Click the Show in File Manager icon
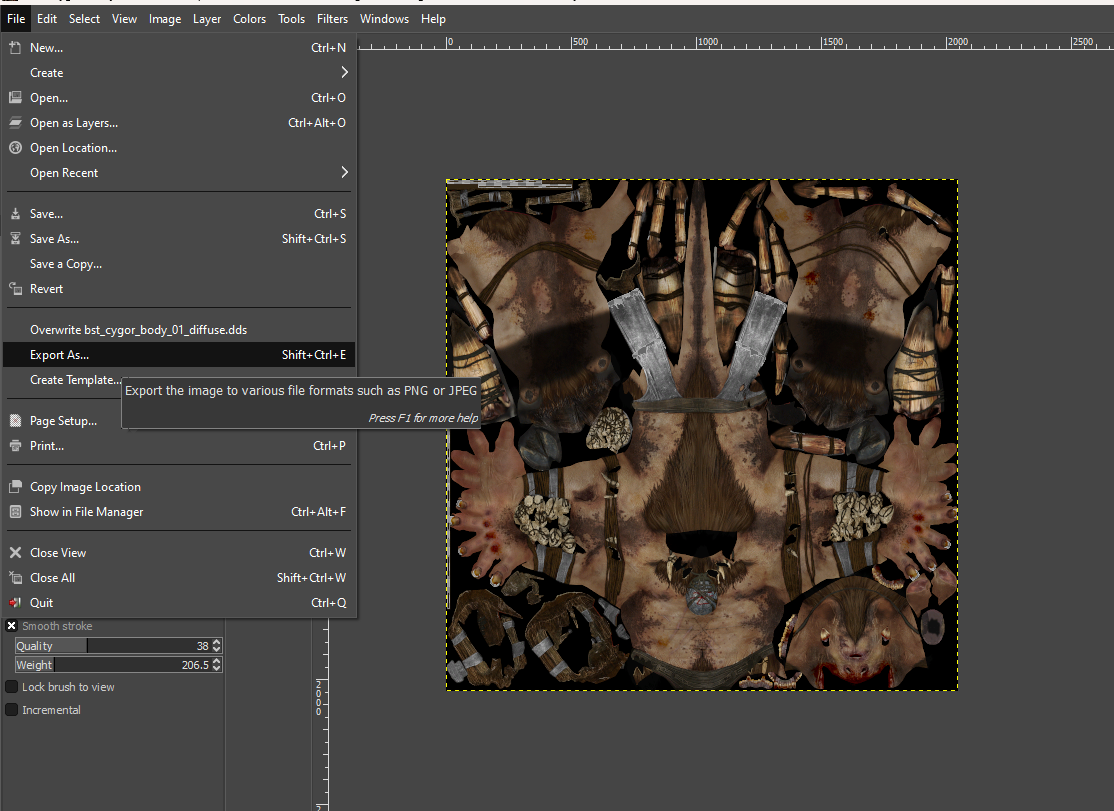This screenshot has width=1114, height=811. click(15, 511)
